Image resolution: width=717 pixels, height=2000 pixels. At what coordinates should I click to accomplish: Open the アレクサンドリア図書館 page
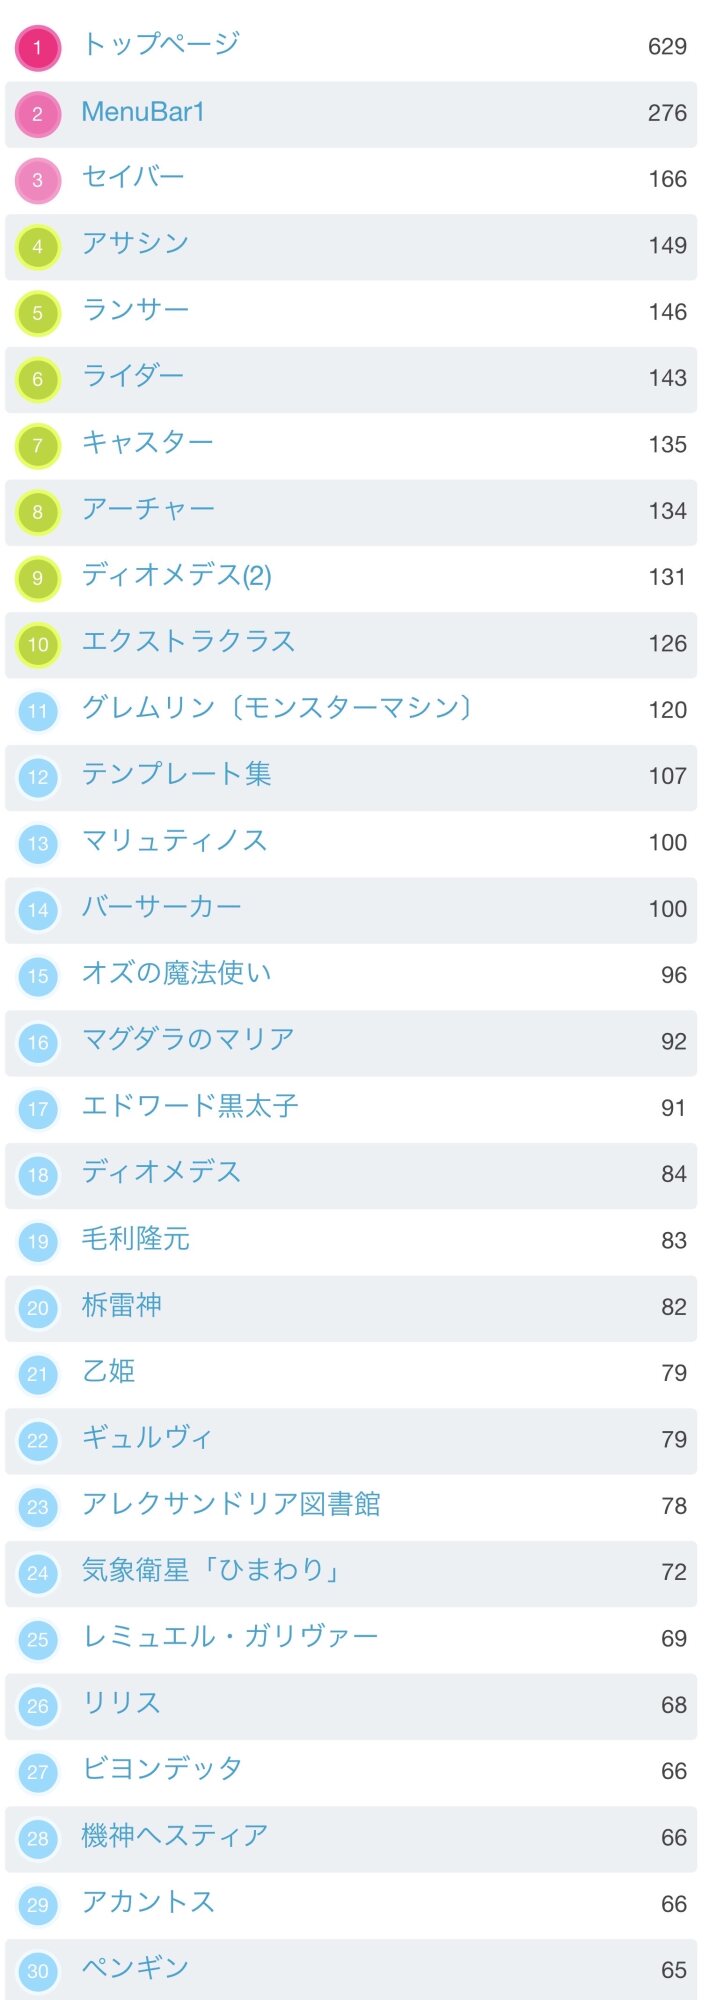231,1504
